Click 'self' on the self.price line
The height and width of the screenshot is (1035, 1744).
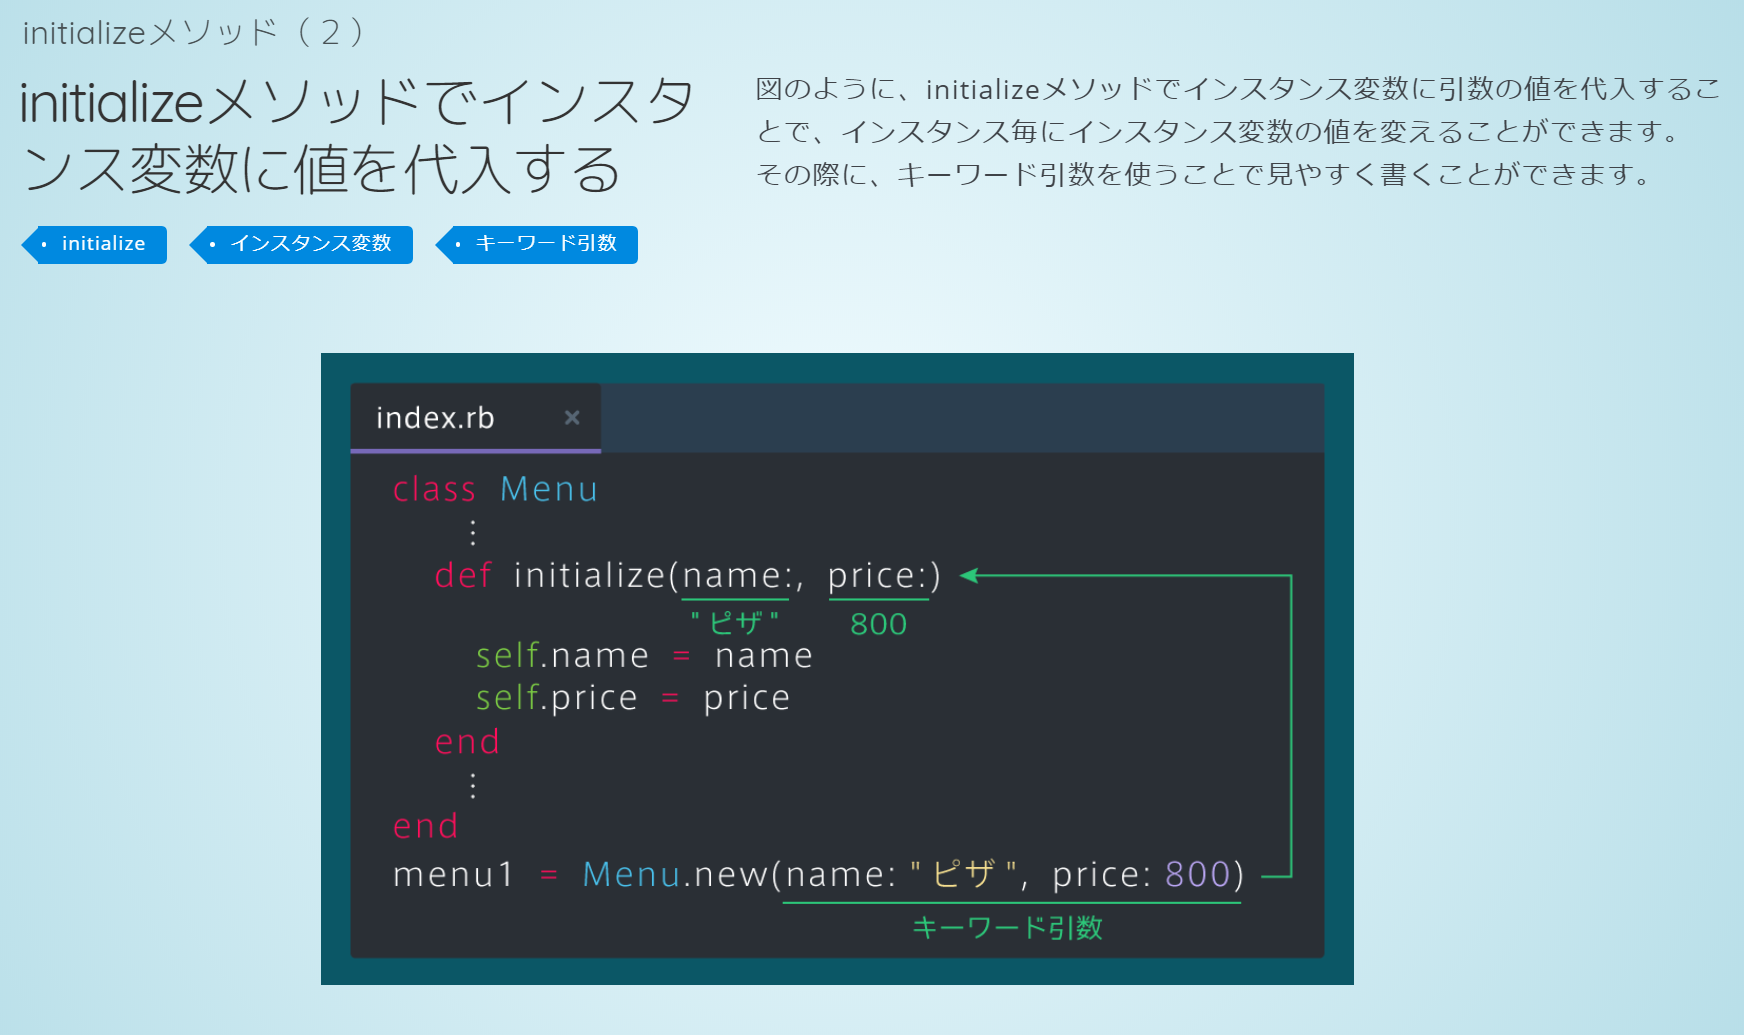[507, 698]
